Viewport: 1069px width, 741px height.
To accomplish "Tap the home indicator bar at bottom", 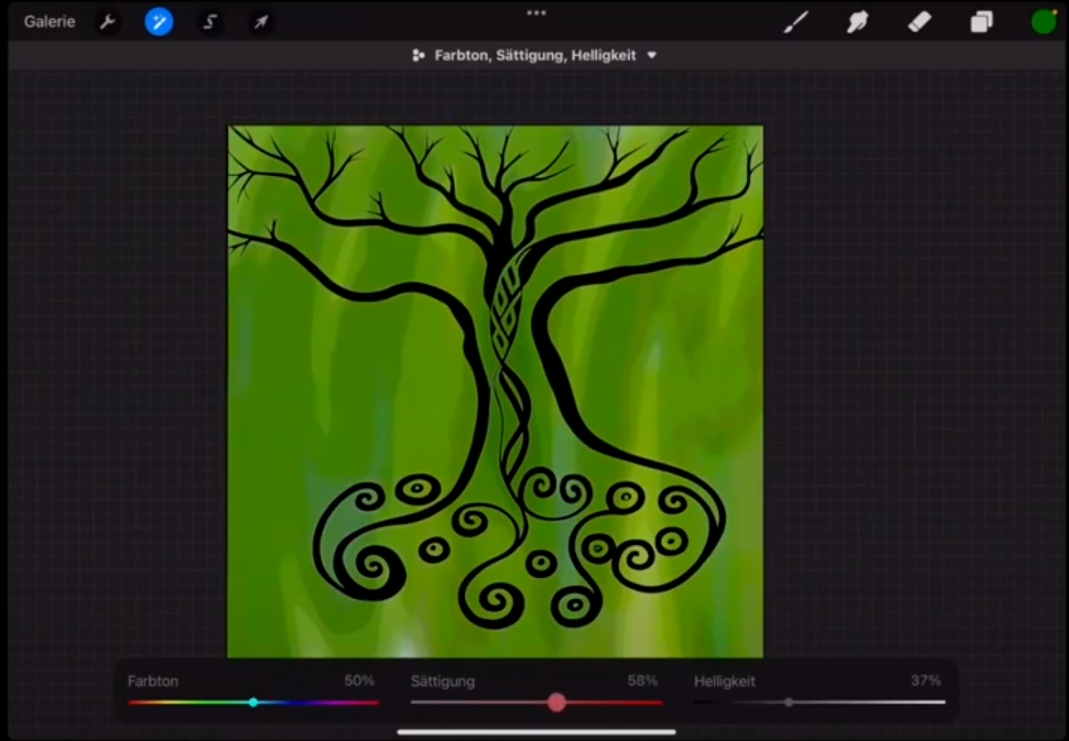I will pos(536,732).
